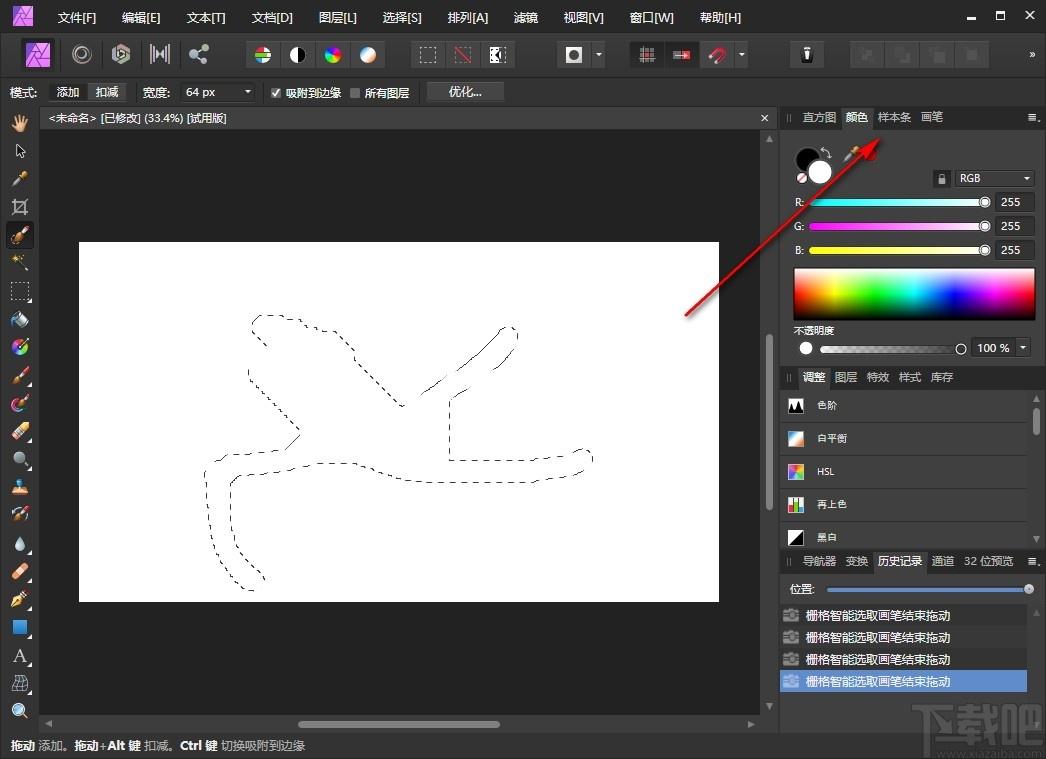Click the Select All marquee icon

[x=428, y=55]
